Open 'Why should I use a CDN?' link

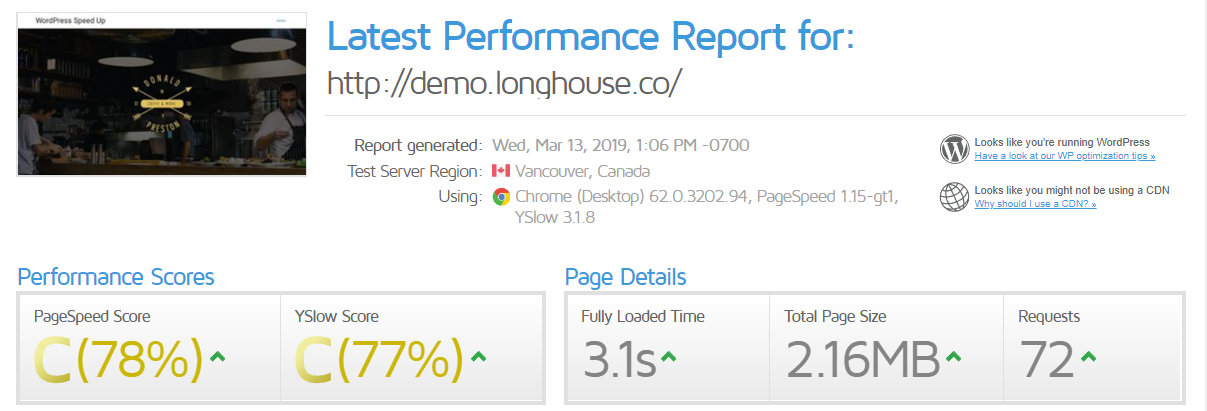tap(1035, 204)
